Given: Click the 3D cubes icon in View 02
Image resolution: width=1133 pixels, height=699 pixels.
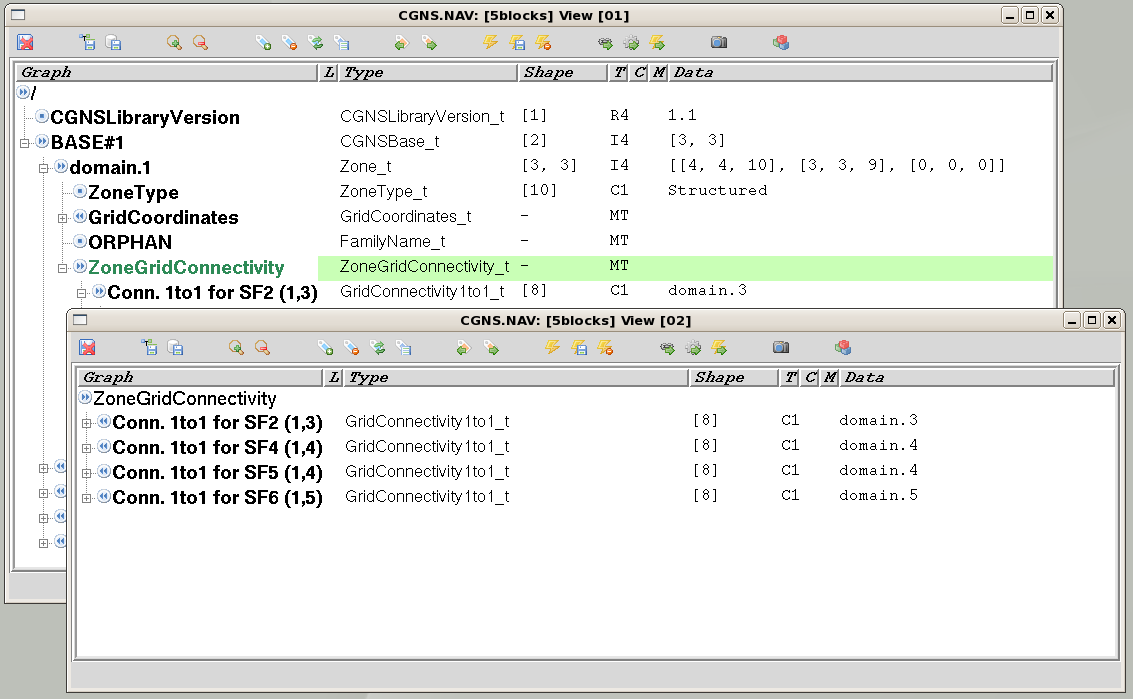Looking at the screenshot, I should (843, 348).
